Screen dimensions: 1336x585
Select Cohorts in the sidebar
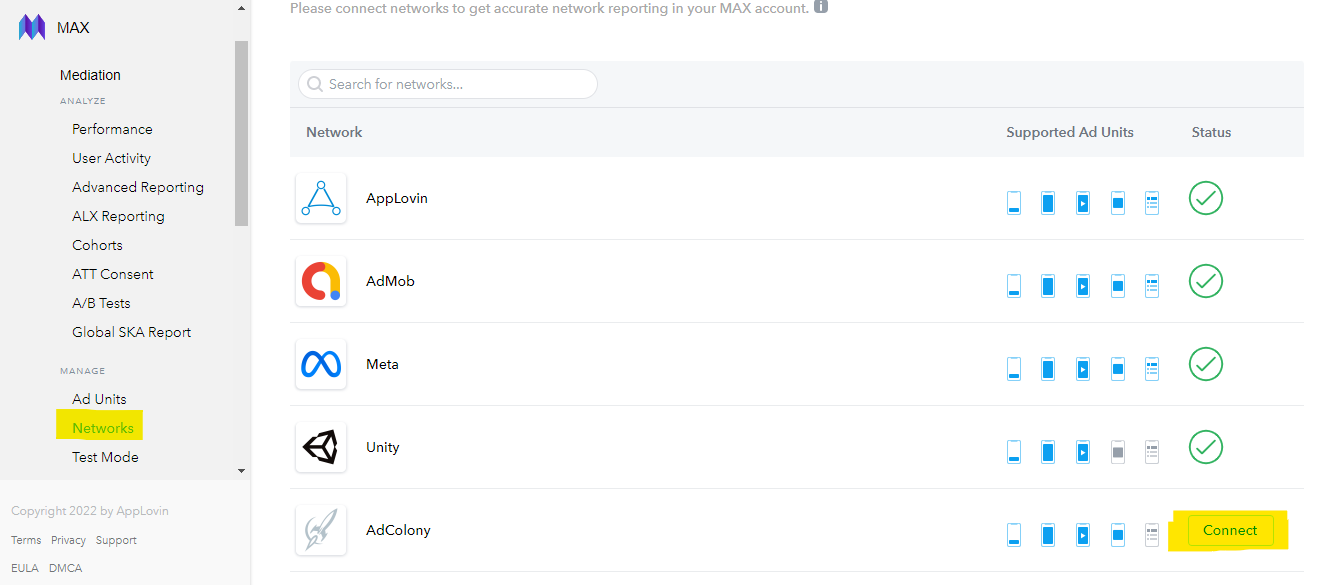point(97,245)
